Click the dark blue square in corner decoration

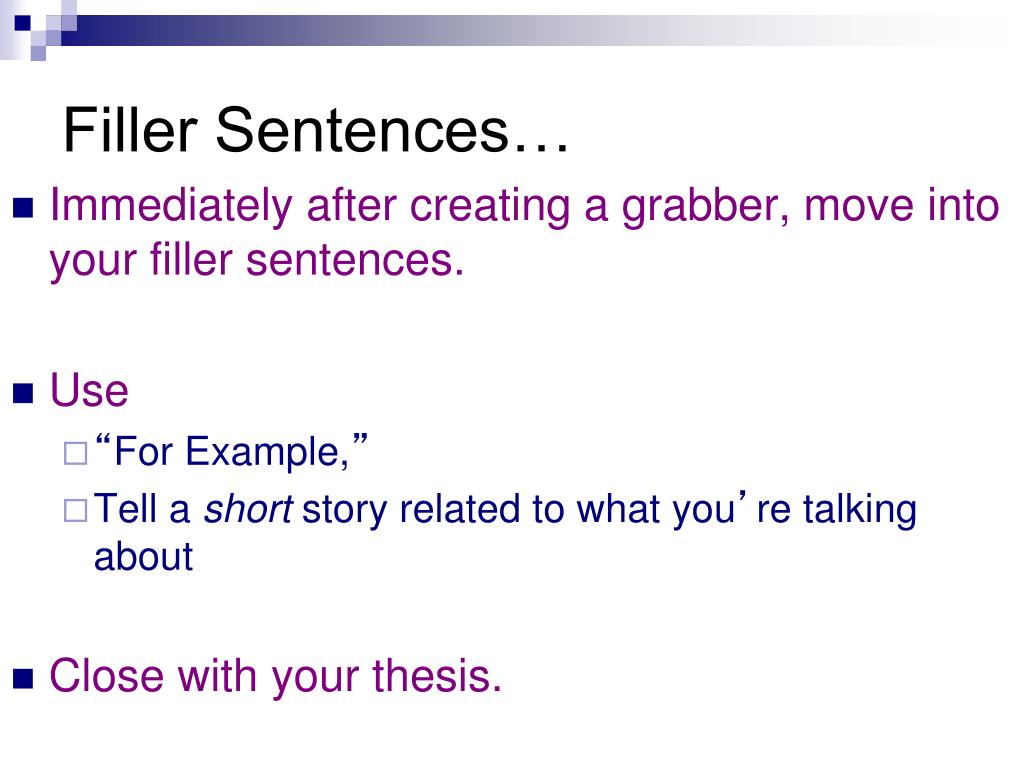[22, 23]
